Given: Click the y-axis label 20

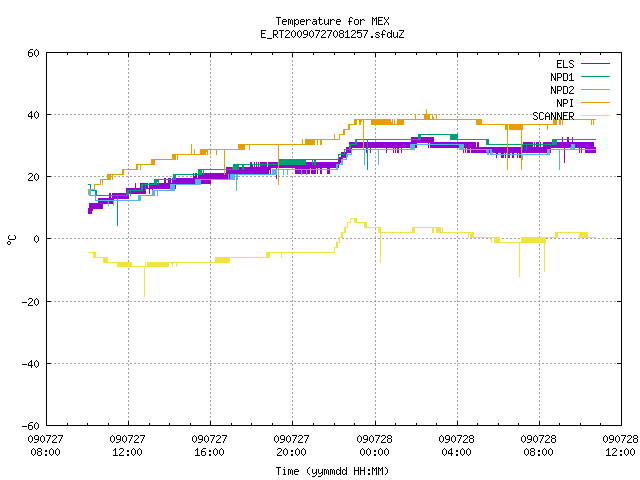Looking at the screenshot, I should pyautogui.click(x=33, y=177).
